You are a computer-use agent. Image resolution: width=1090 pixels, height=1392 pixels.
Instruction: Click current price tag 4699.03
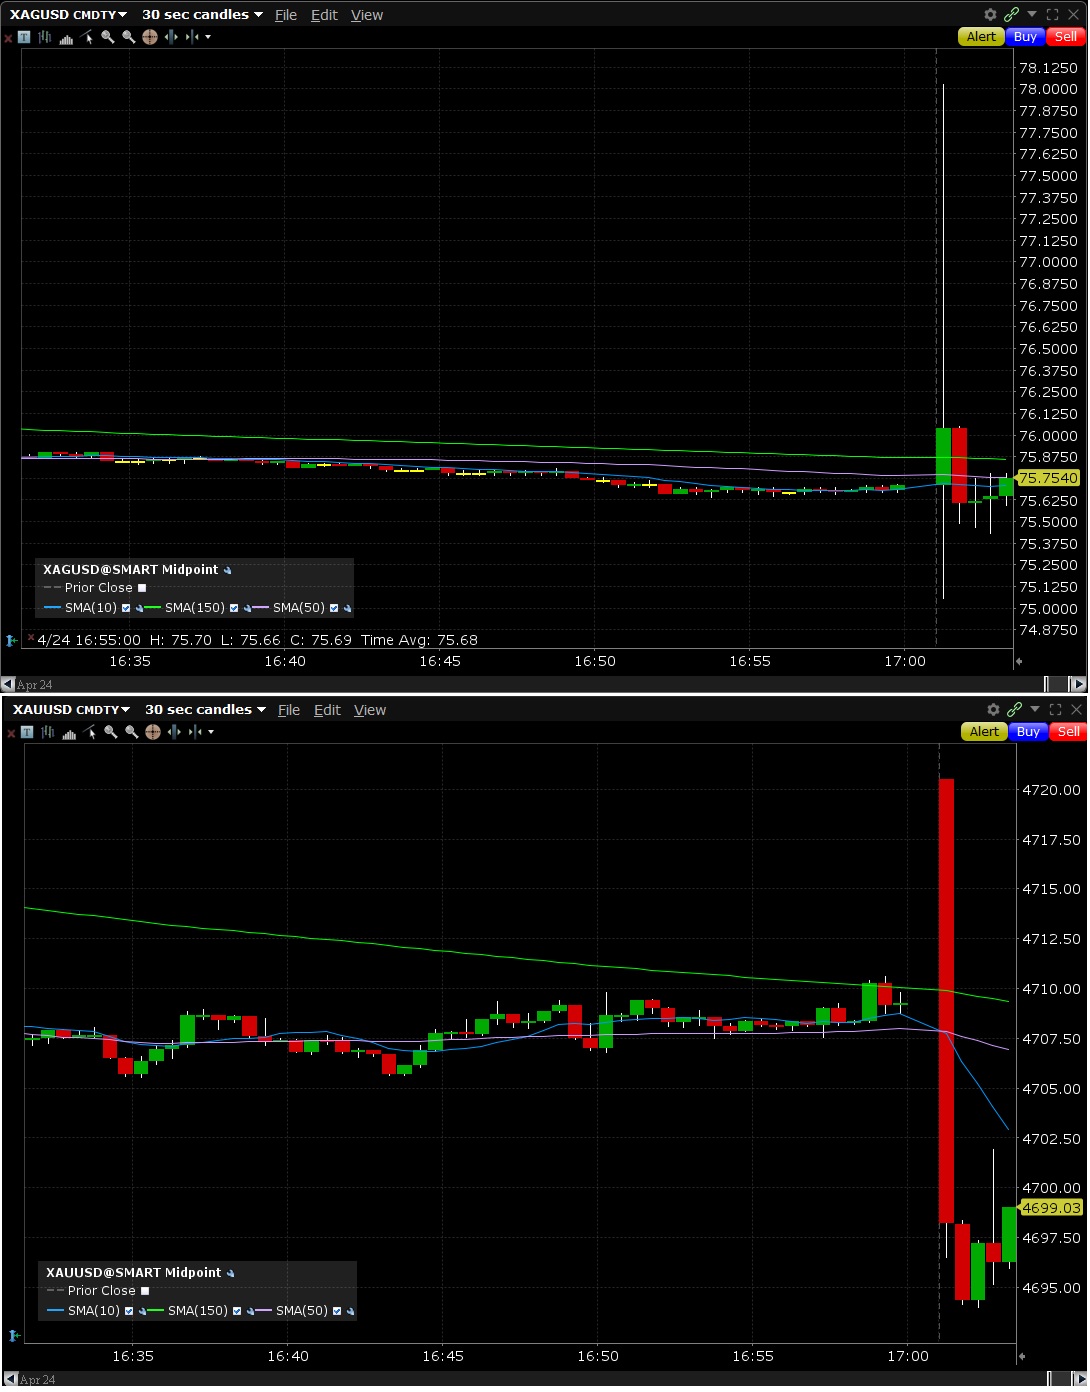pyautogui.click(x=1051, y=1208)
